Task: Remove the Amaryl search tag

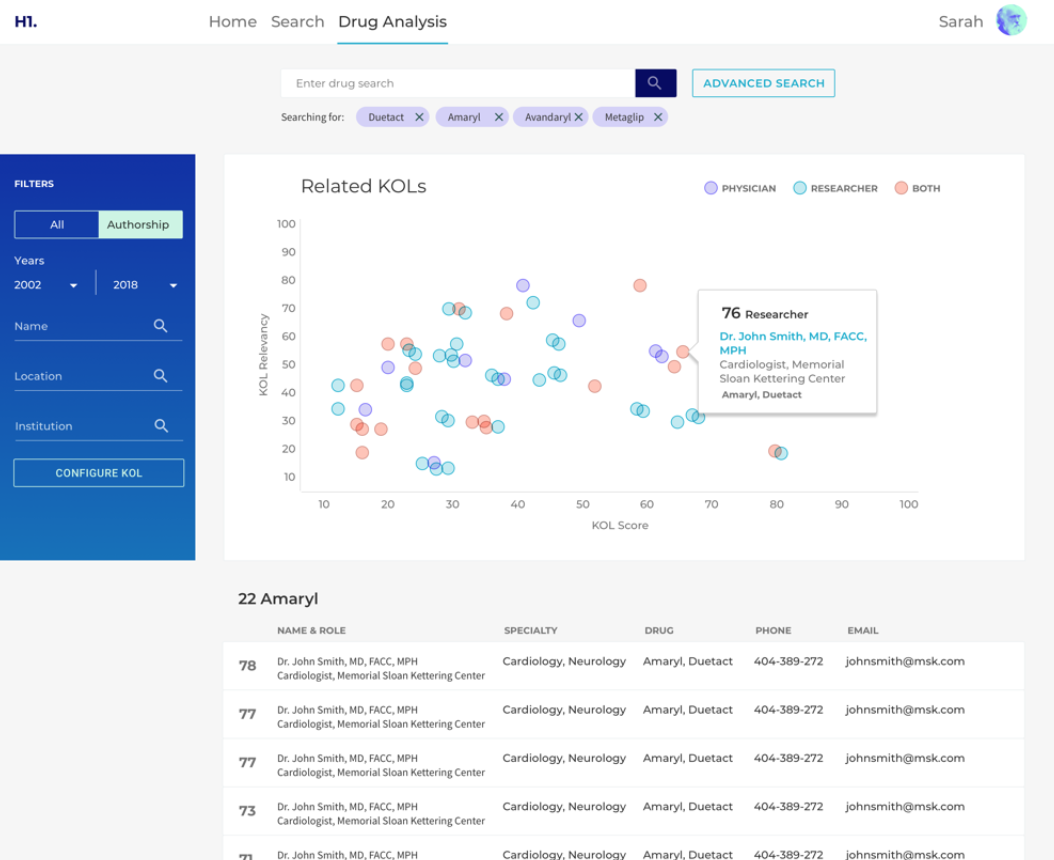Action: [x=499, y=117]
